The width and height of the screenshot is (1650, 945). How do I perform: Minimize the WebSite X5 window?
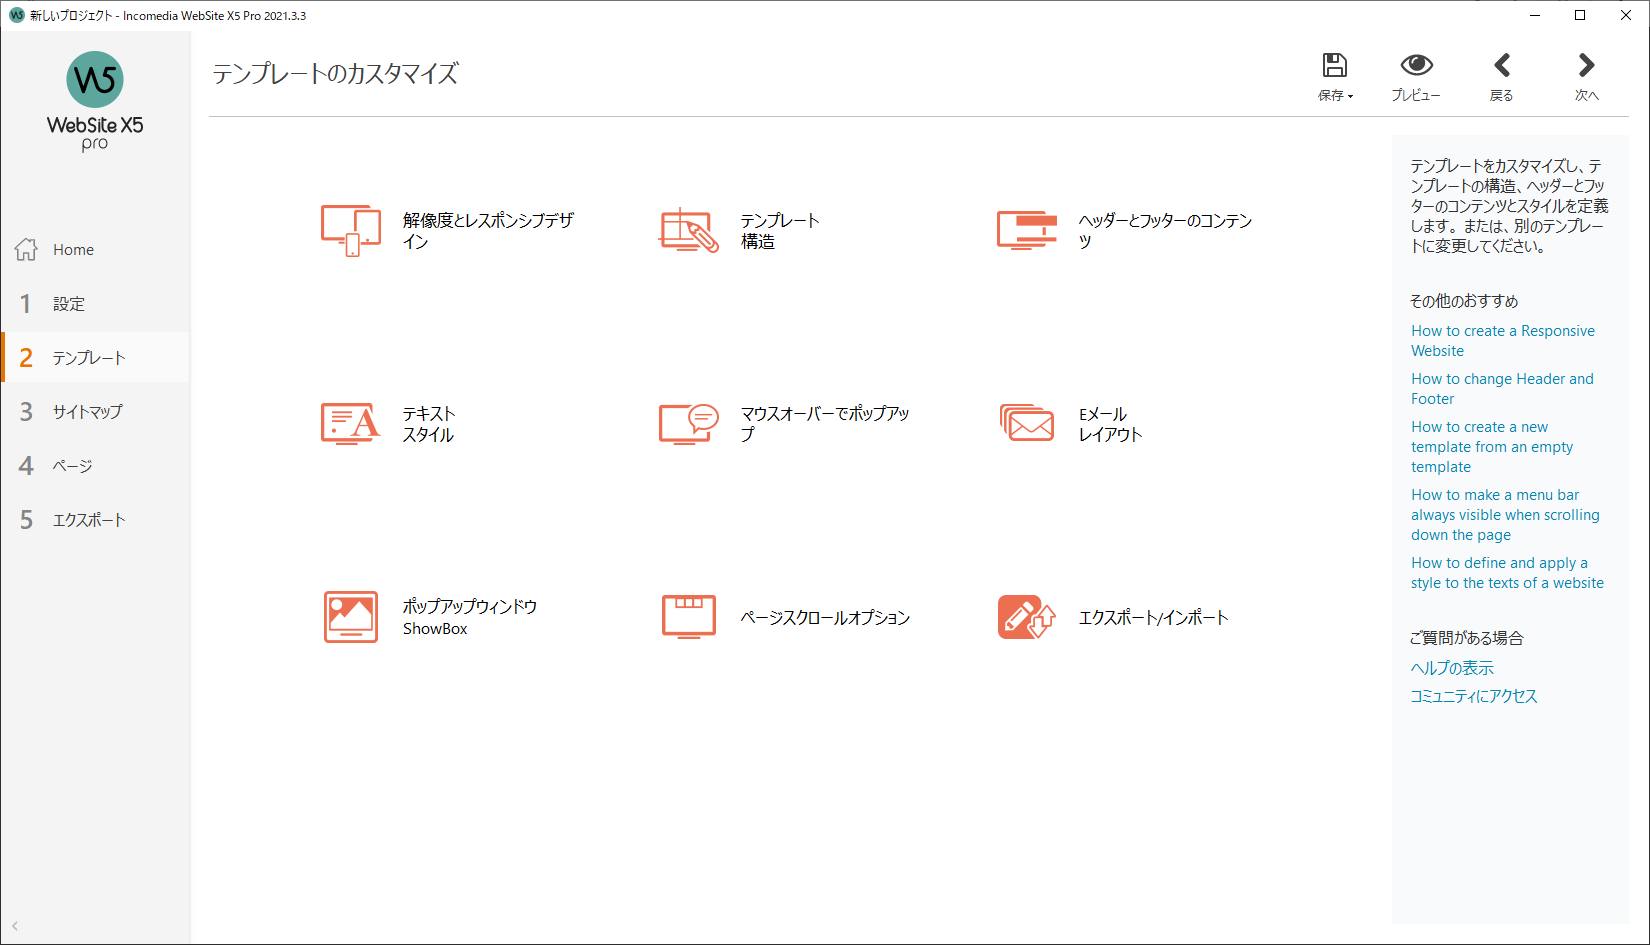click(x=1535, y=15)
